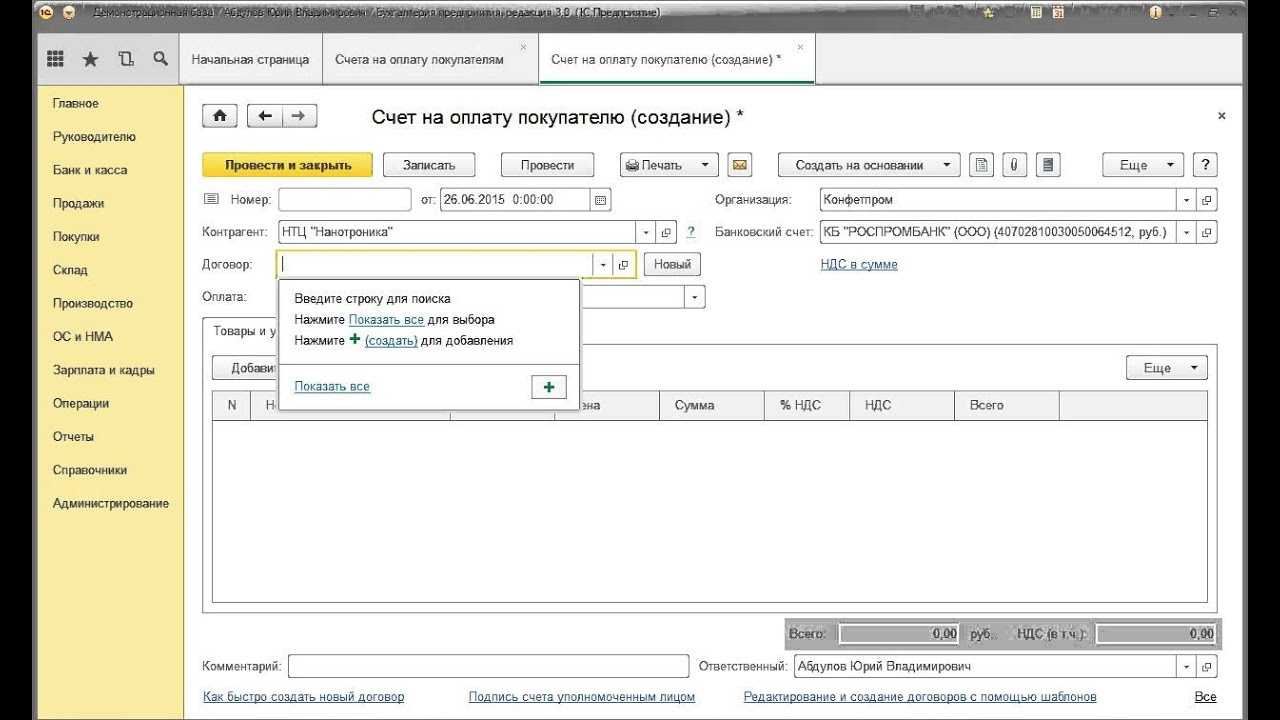Open the Ответственный record via the open icon
The height and width of the screenshot is (720, 1280).
point(1207,666)
